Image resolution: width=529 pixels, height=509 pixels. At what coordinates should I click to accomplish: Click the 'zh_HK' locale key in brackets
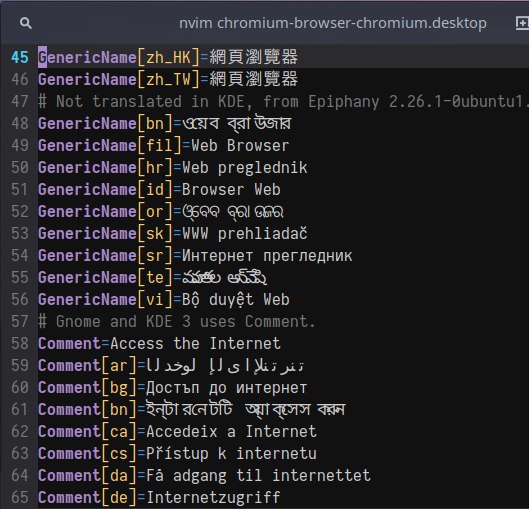pyautogui.click(x=168, y=58)
